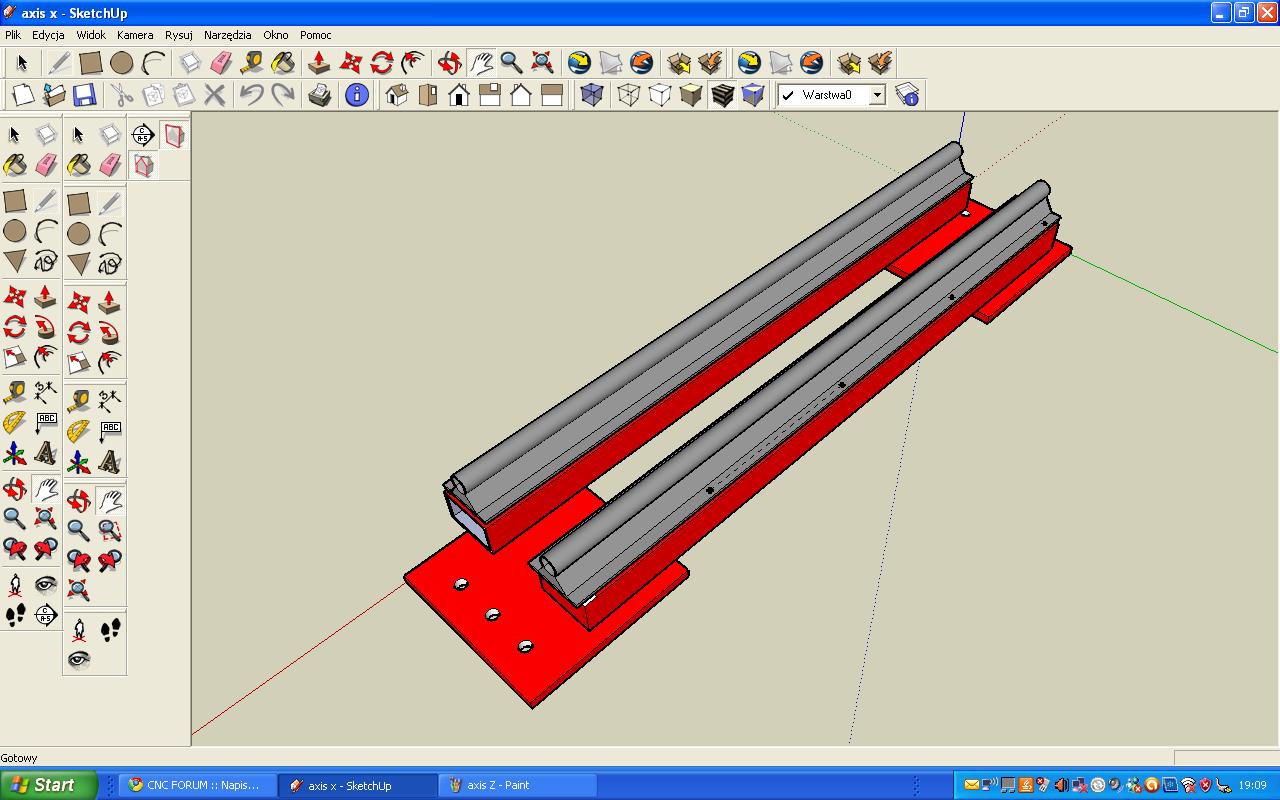Switch to Iso view house icon
This screenshot has height=800, width=1280.
click(x=397, y=95)
